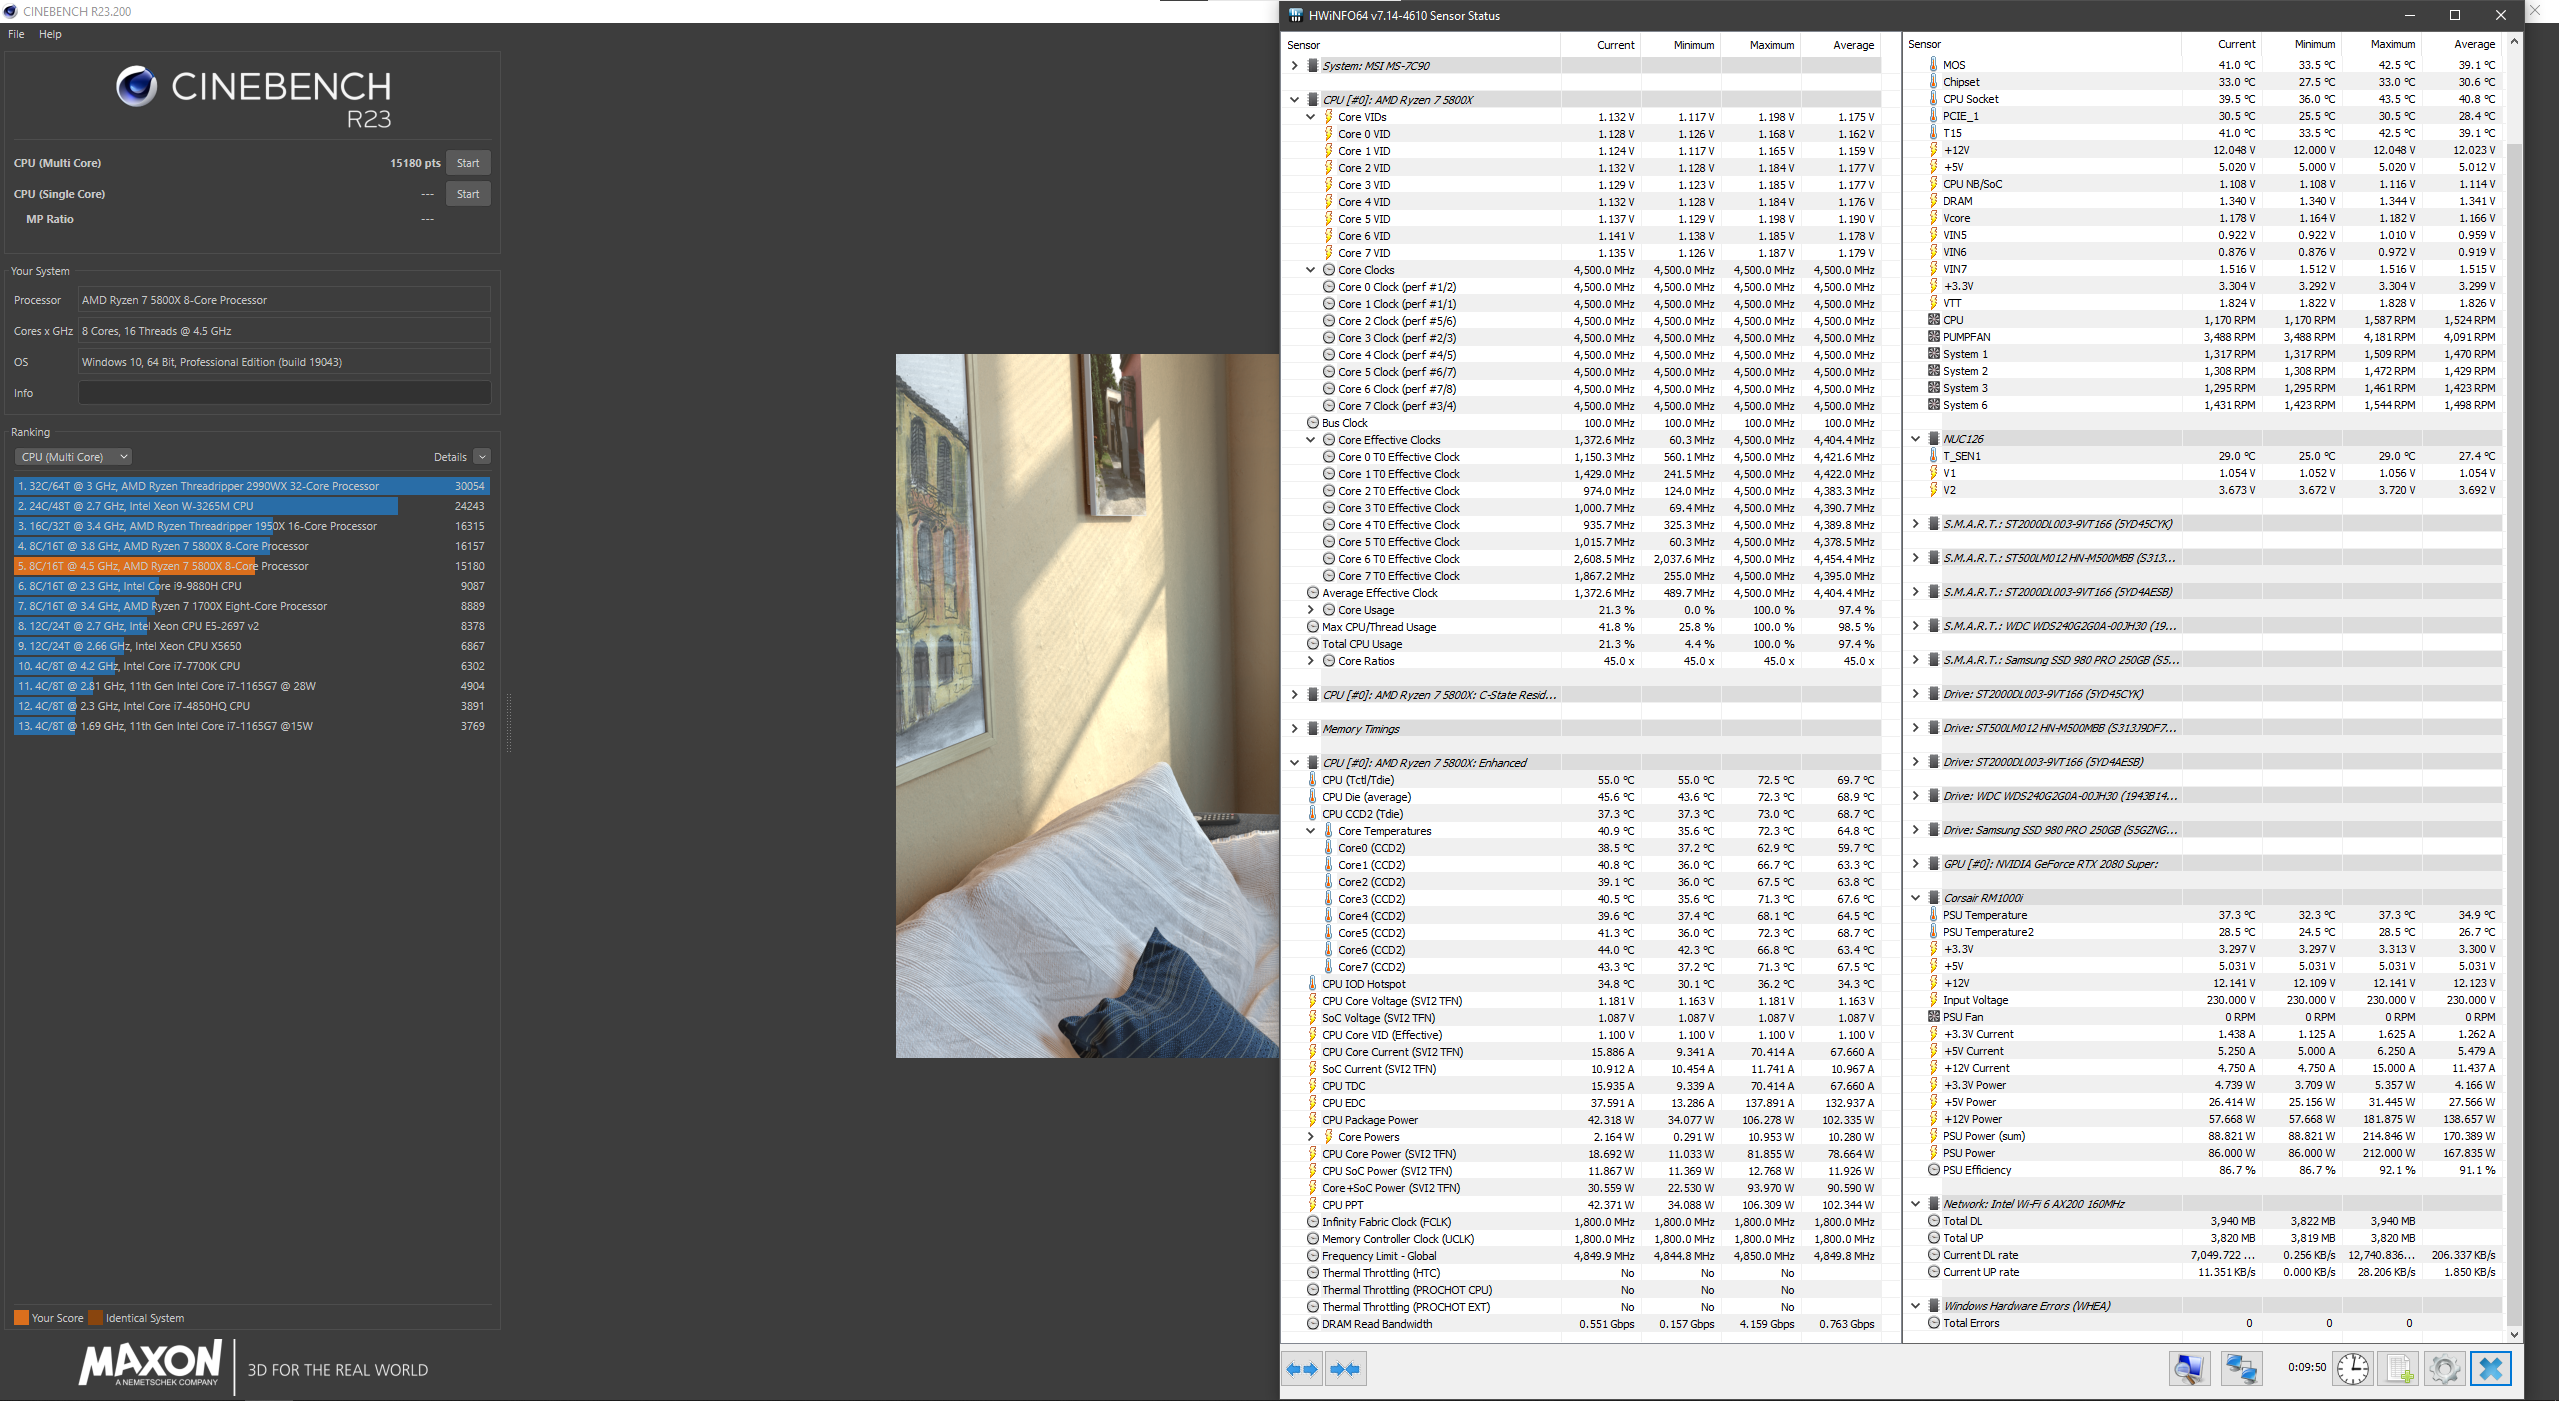Viewport: 2559px width, 1401px height.
Task: Open the CPU (Multi Core) ranking dropdown
Action: pos(73,457)
